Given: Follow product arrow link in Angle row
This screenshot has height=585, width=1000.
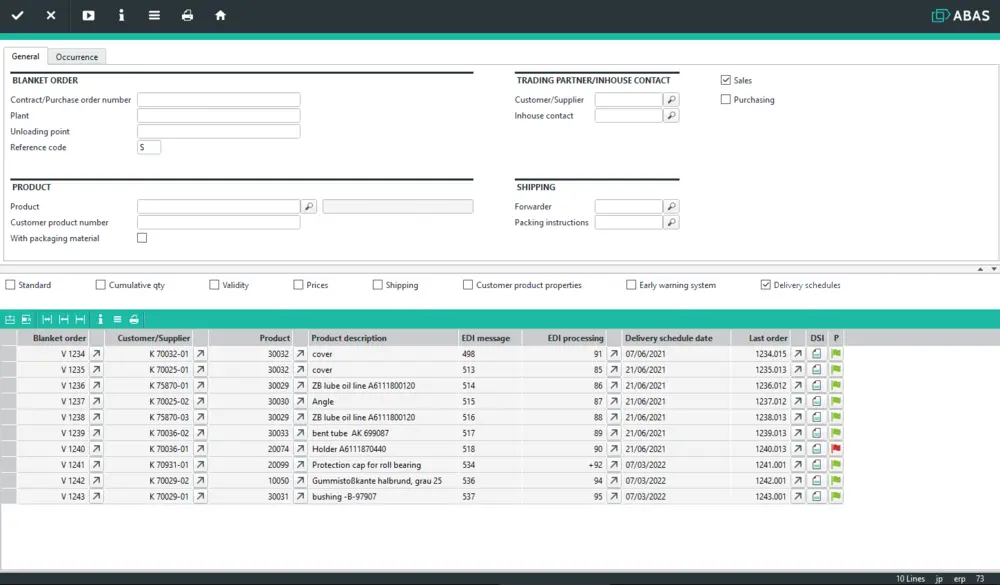Looking at the screenshot, I should (300, 401).
